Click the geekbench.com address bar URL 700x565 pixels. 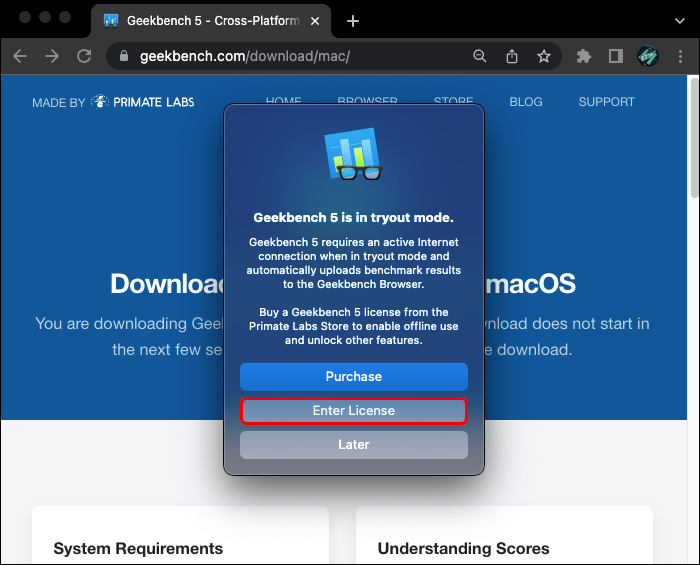tap(245, 56)
